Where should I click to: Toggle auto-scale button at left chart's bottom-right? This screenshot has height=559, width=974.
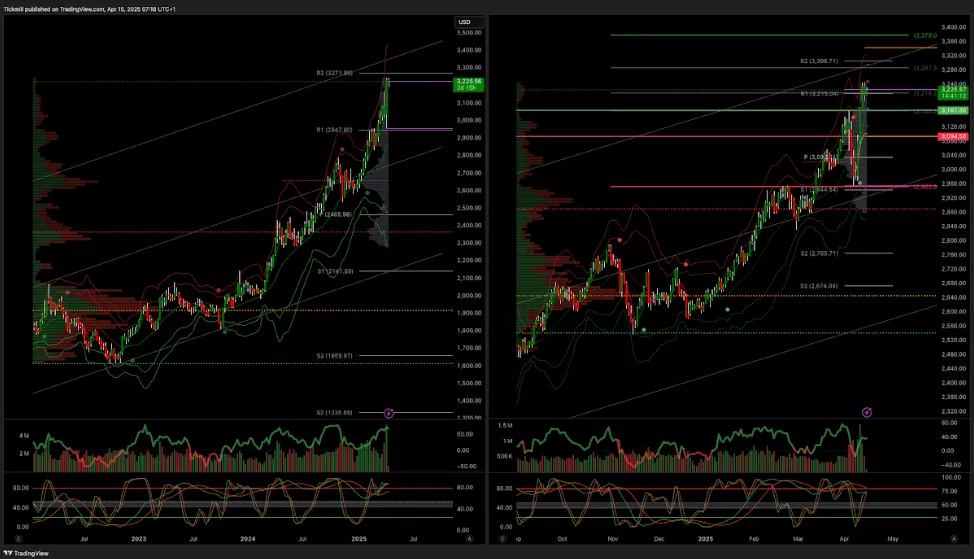pyautogui.click(x=469, y=538)
